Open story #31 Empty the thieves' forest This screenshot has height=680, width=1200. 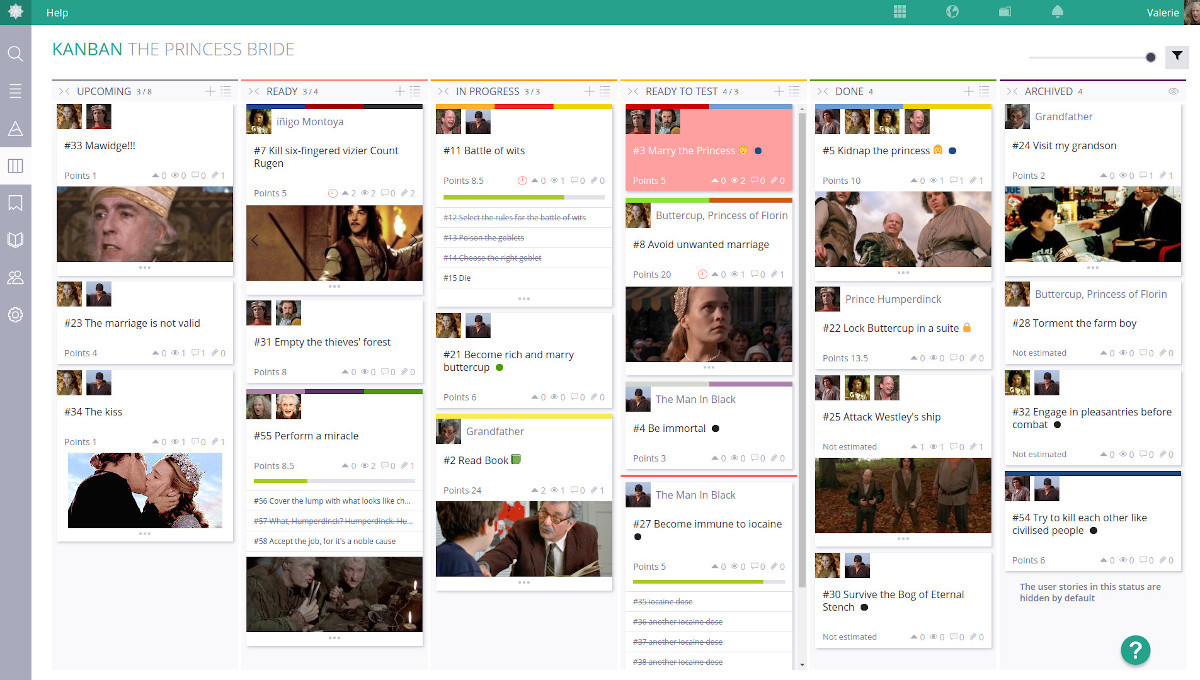point(322,342)
